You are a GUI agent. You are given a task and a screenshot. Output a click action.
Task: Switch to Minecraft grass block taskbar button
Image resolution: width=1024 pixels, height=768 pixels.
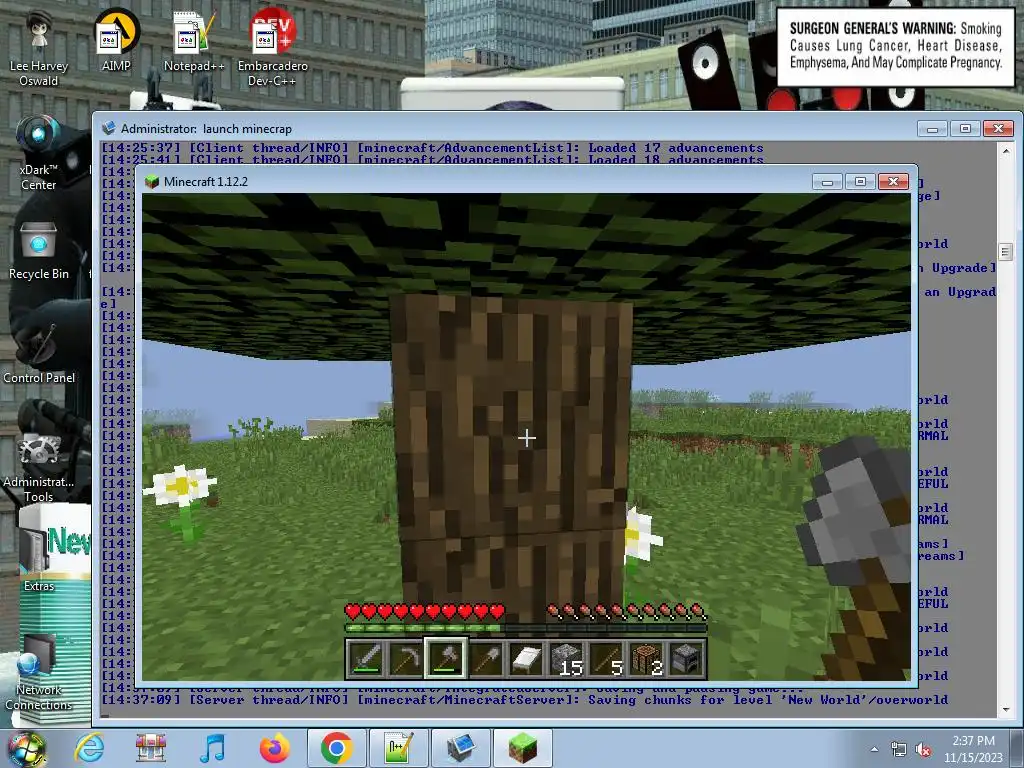pos(522,748)
